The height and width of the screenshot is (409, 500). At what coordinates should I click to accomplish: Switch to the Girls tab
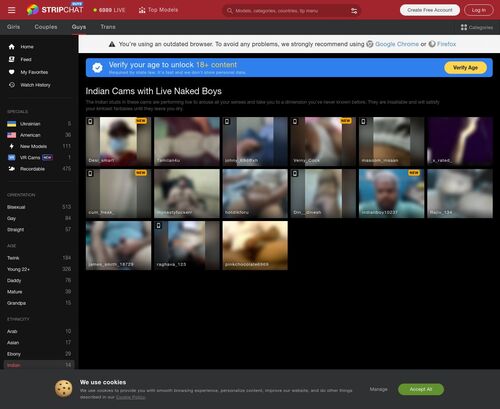pos(14,27)
